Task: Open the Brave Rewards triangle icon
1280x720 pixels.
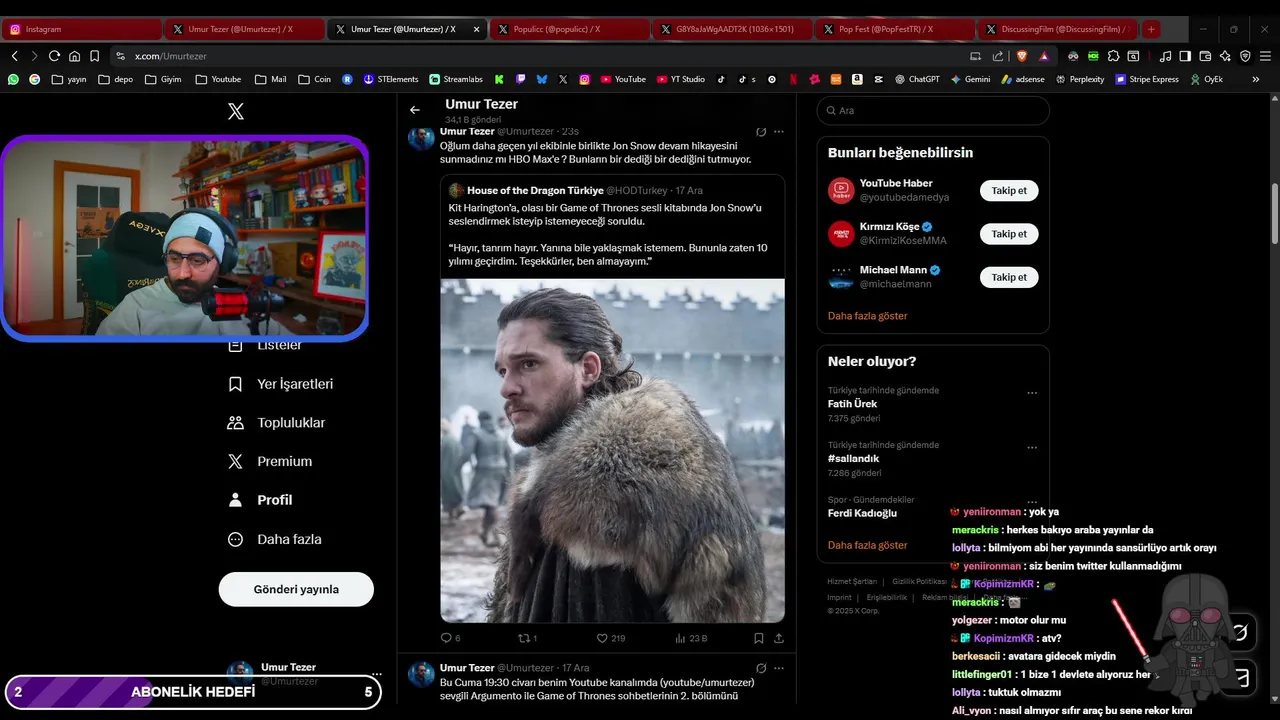Action: [1044, 56]
